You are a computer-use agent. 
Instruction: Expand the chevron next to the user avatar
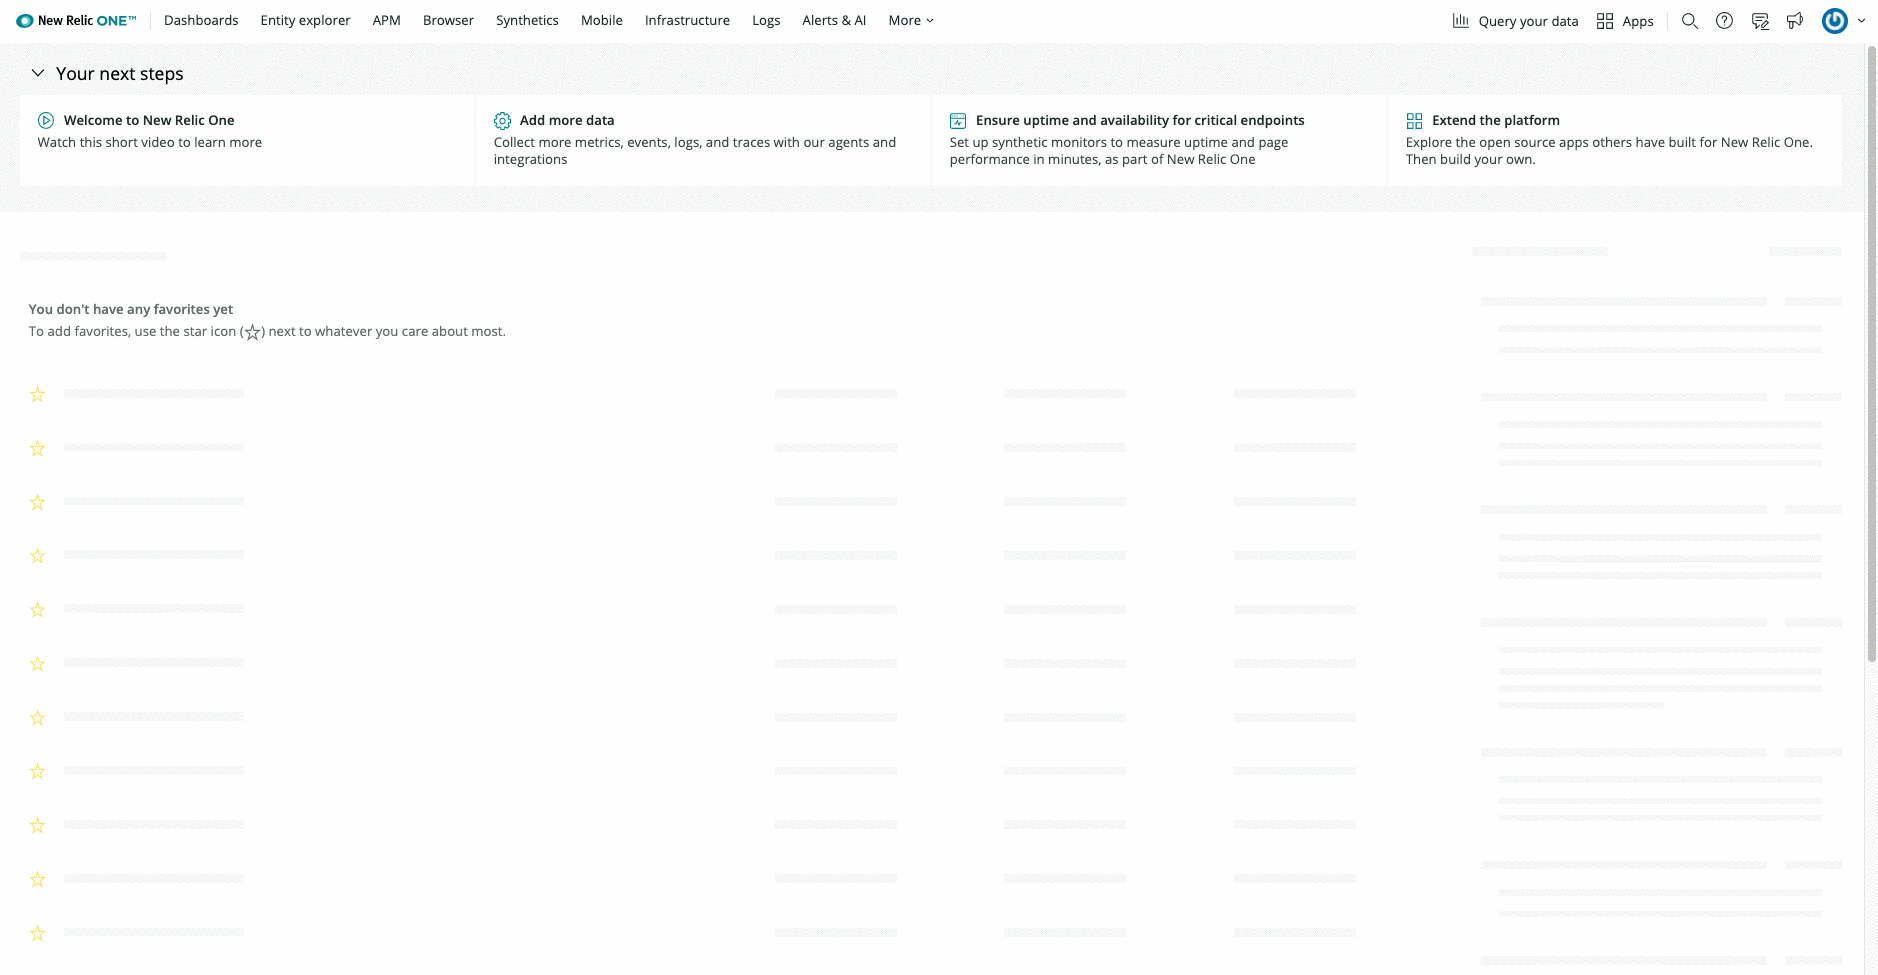[x=1861, y=20]
